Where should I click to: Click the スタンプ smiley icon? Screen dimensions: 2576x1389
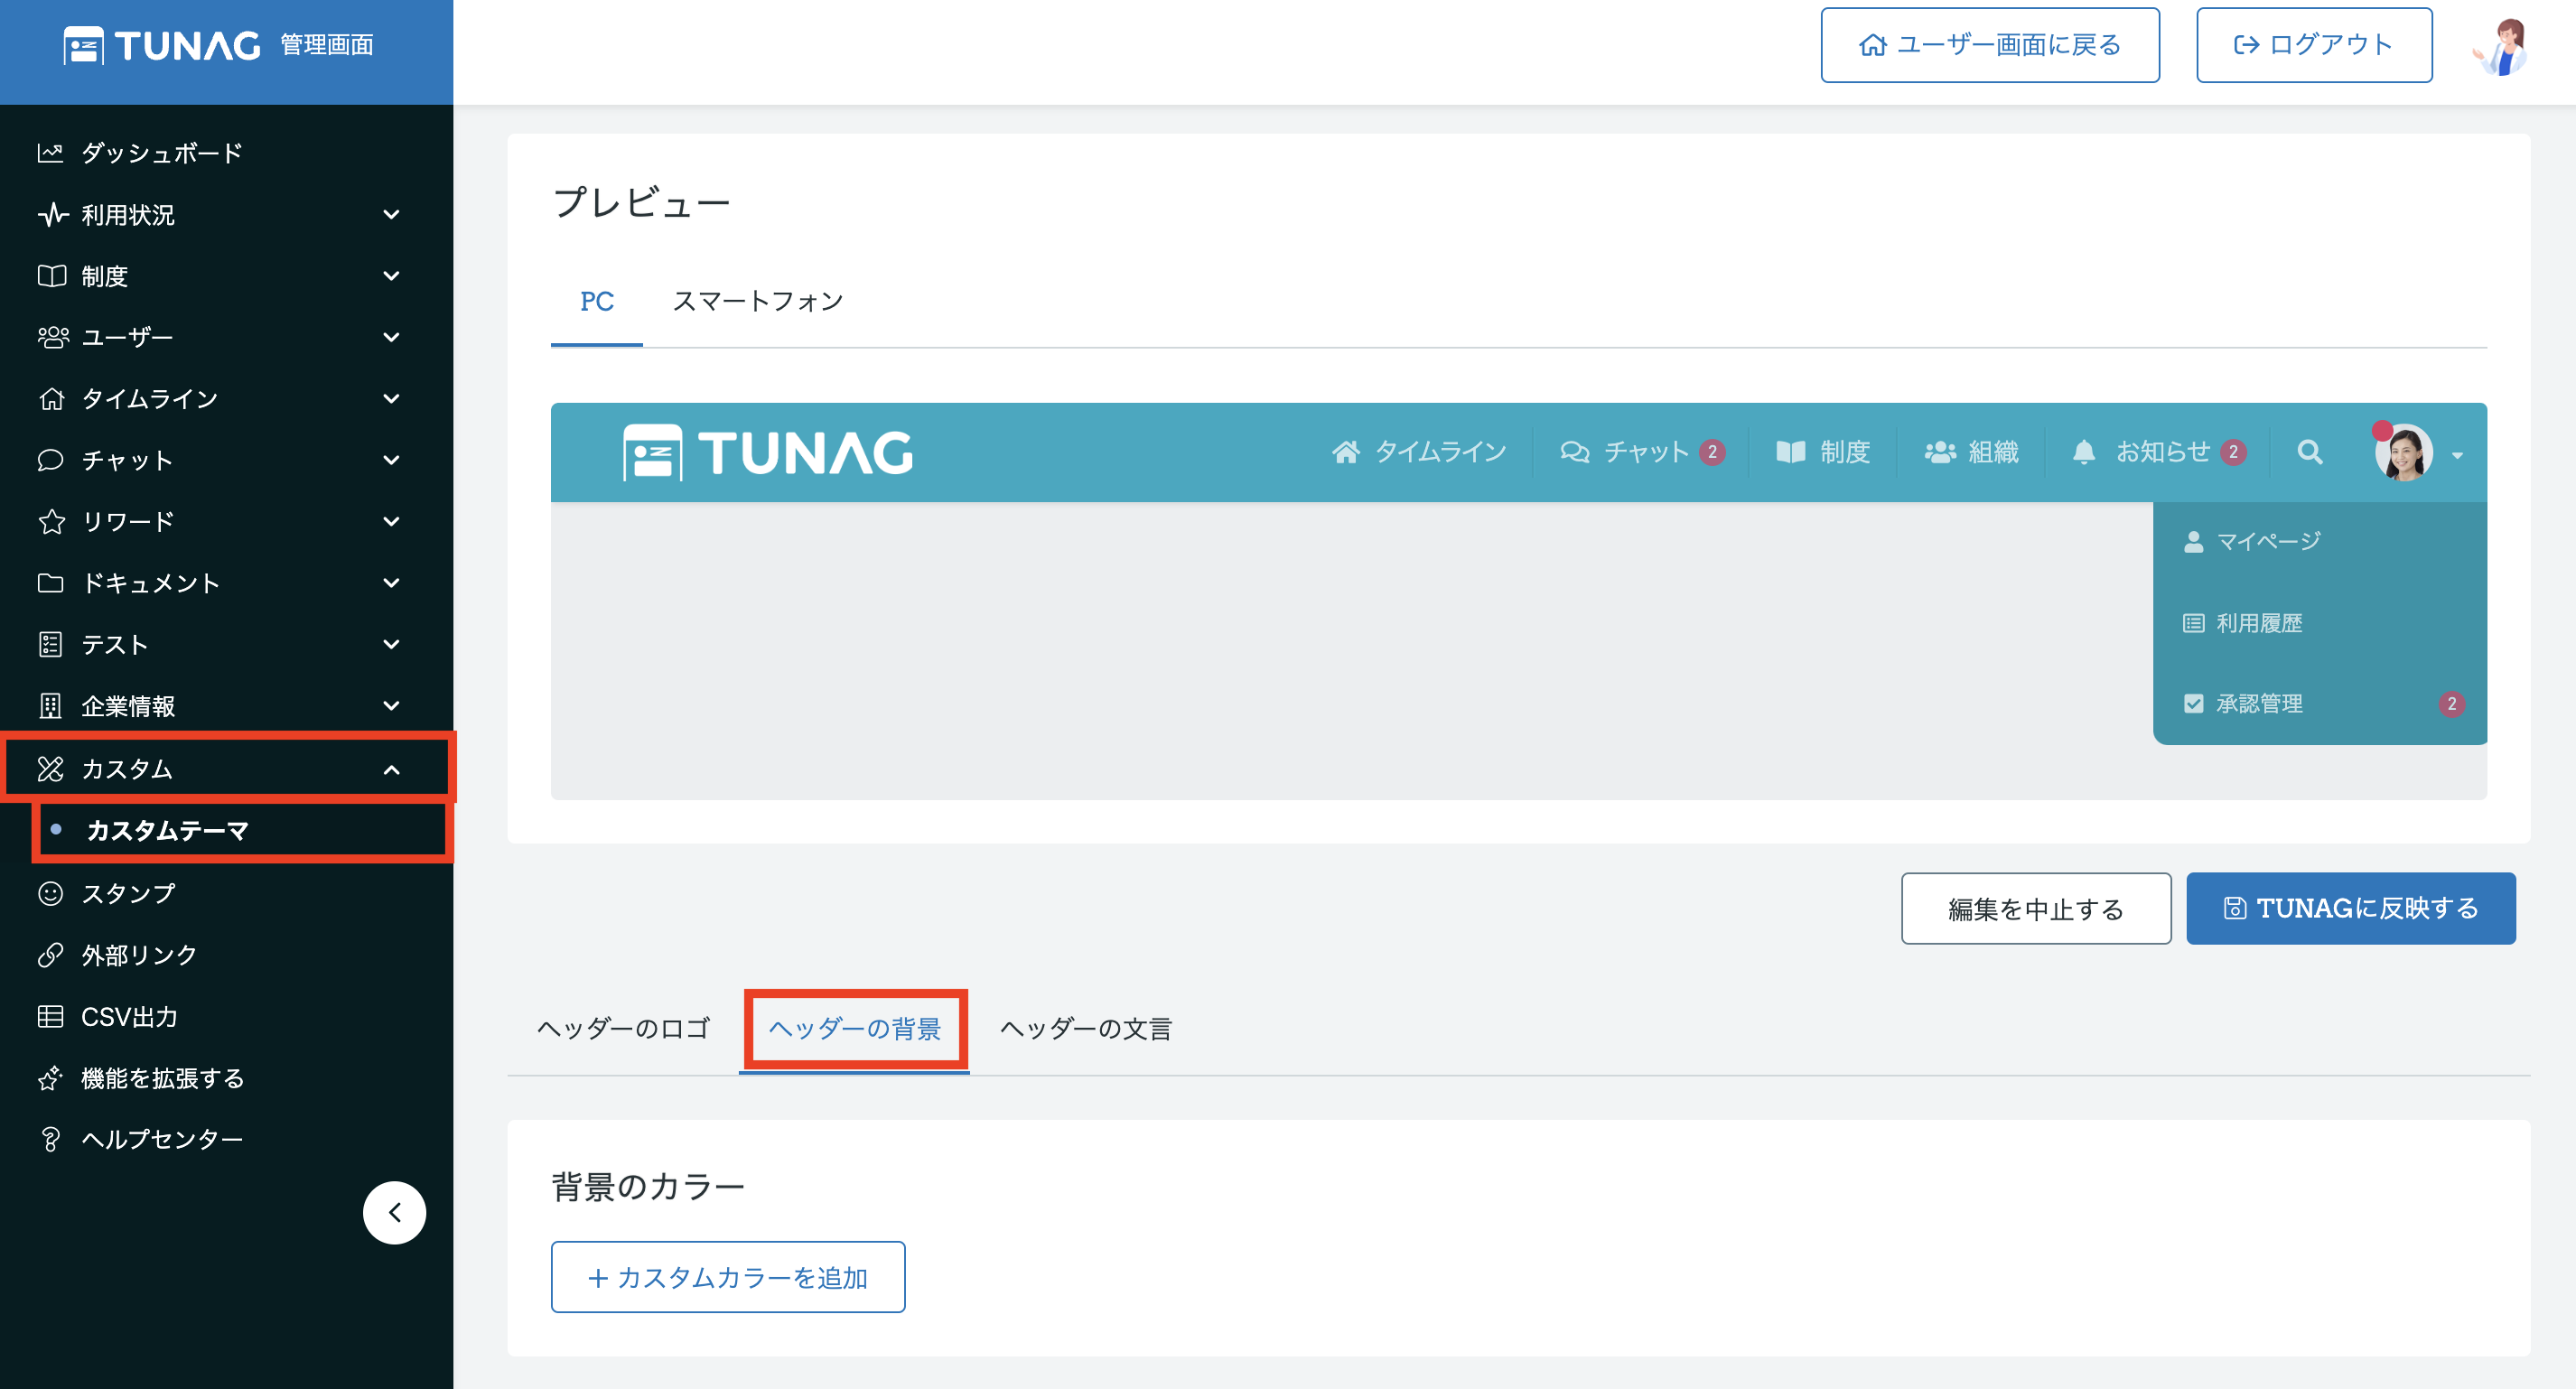pyautogui.click(x=50, y=893)
